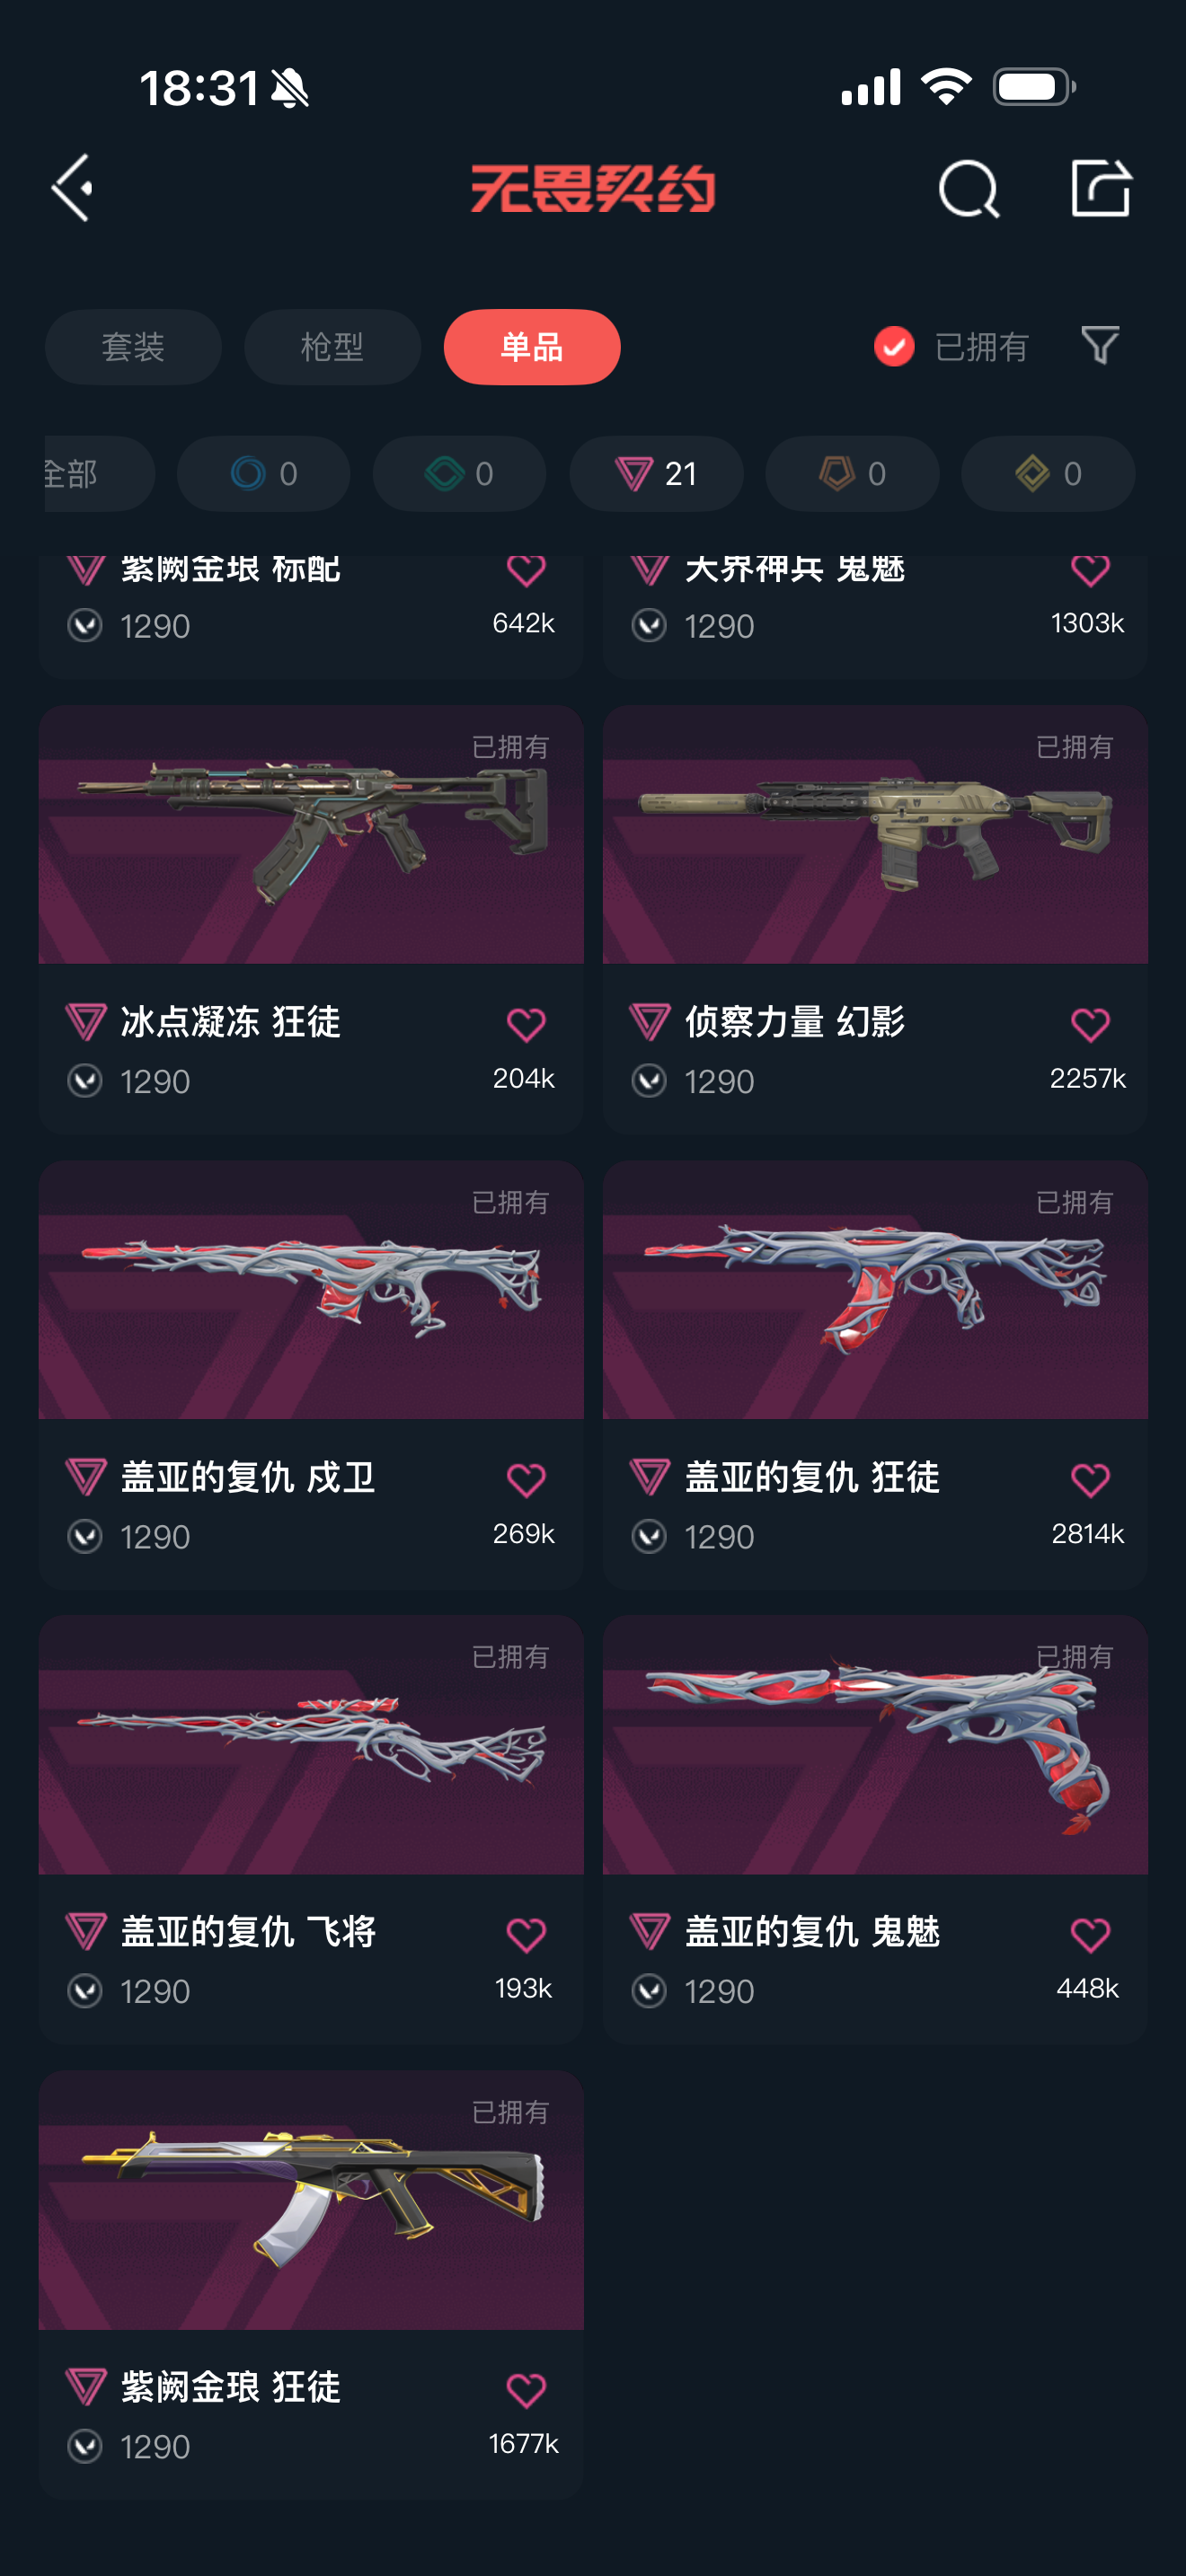Select the 单品 tab

532,347
